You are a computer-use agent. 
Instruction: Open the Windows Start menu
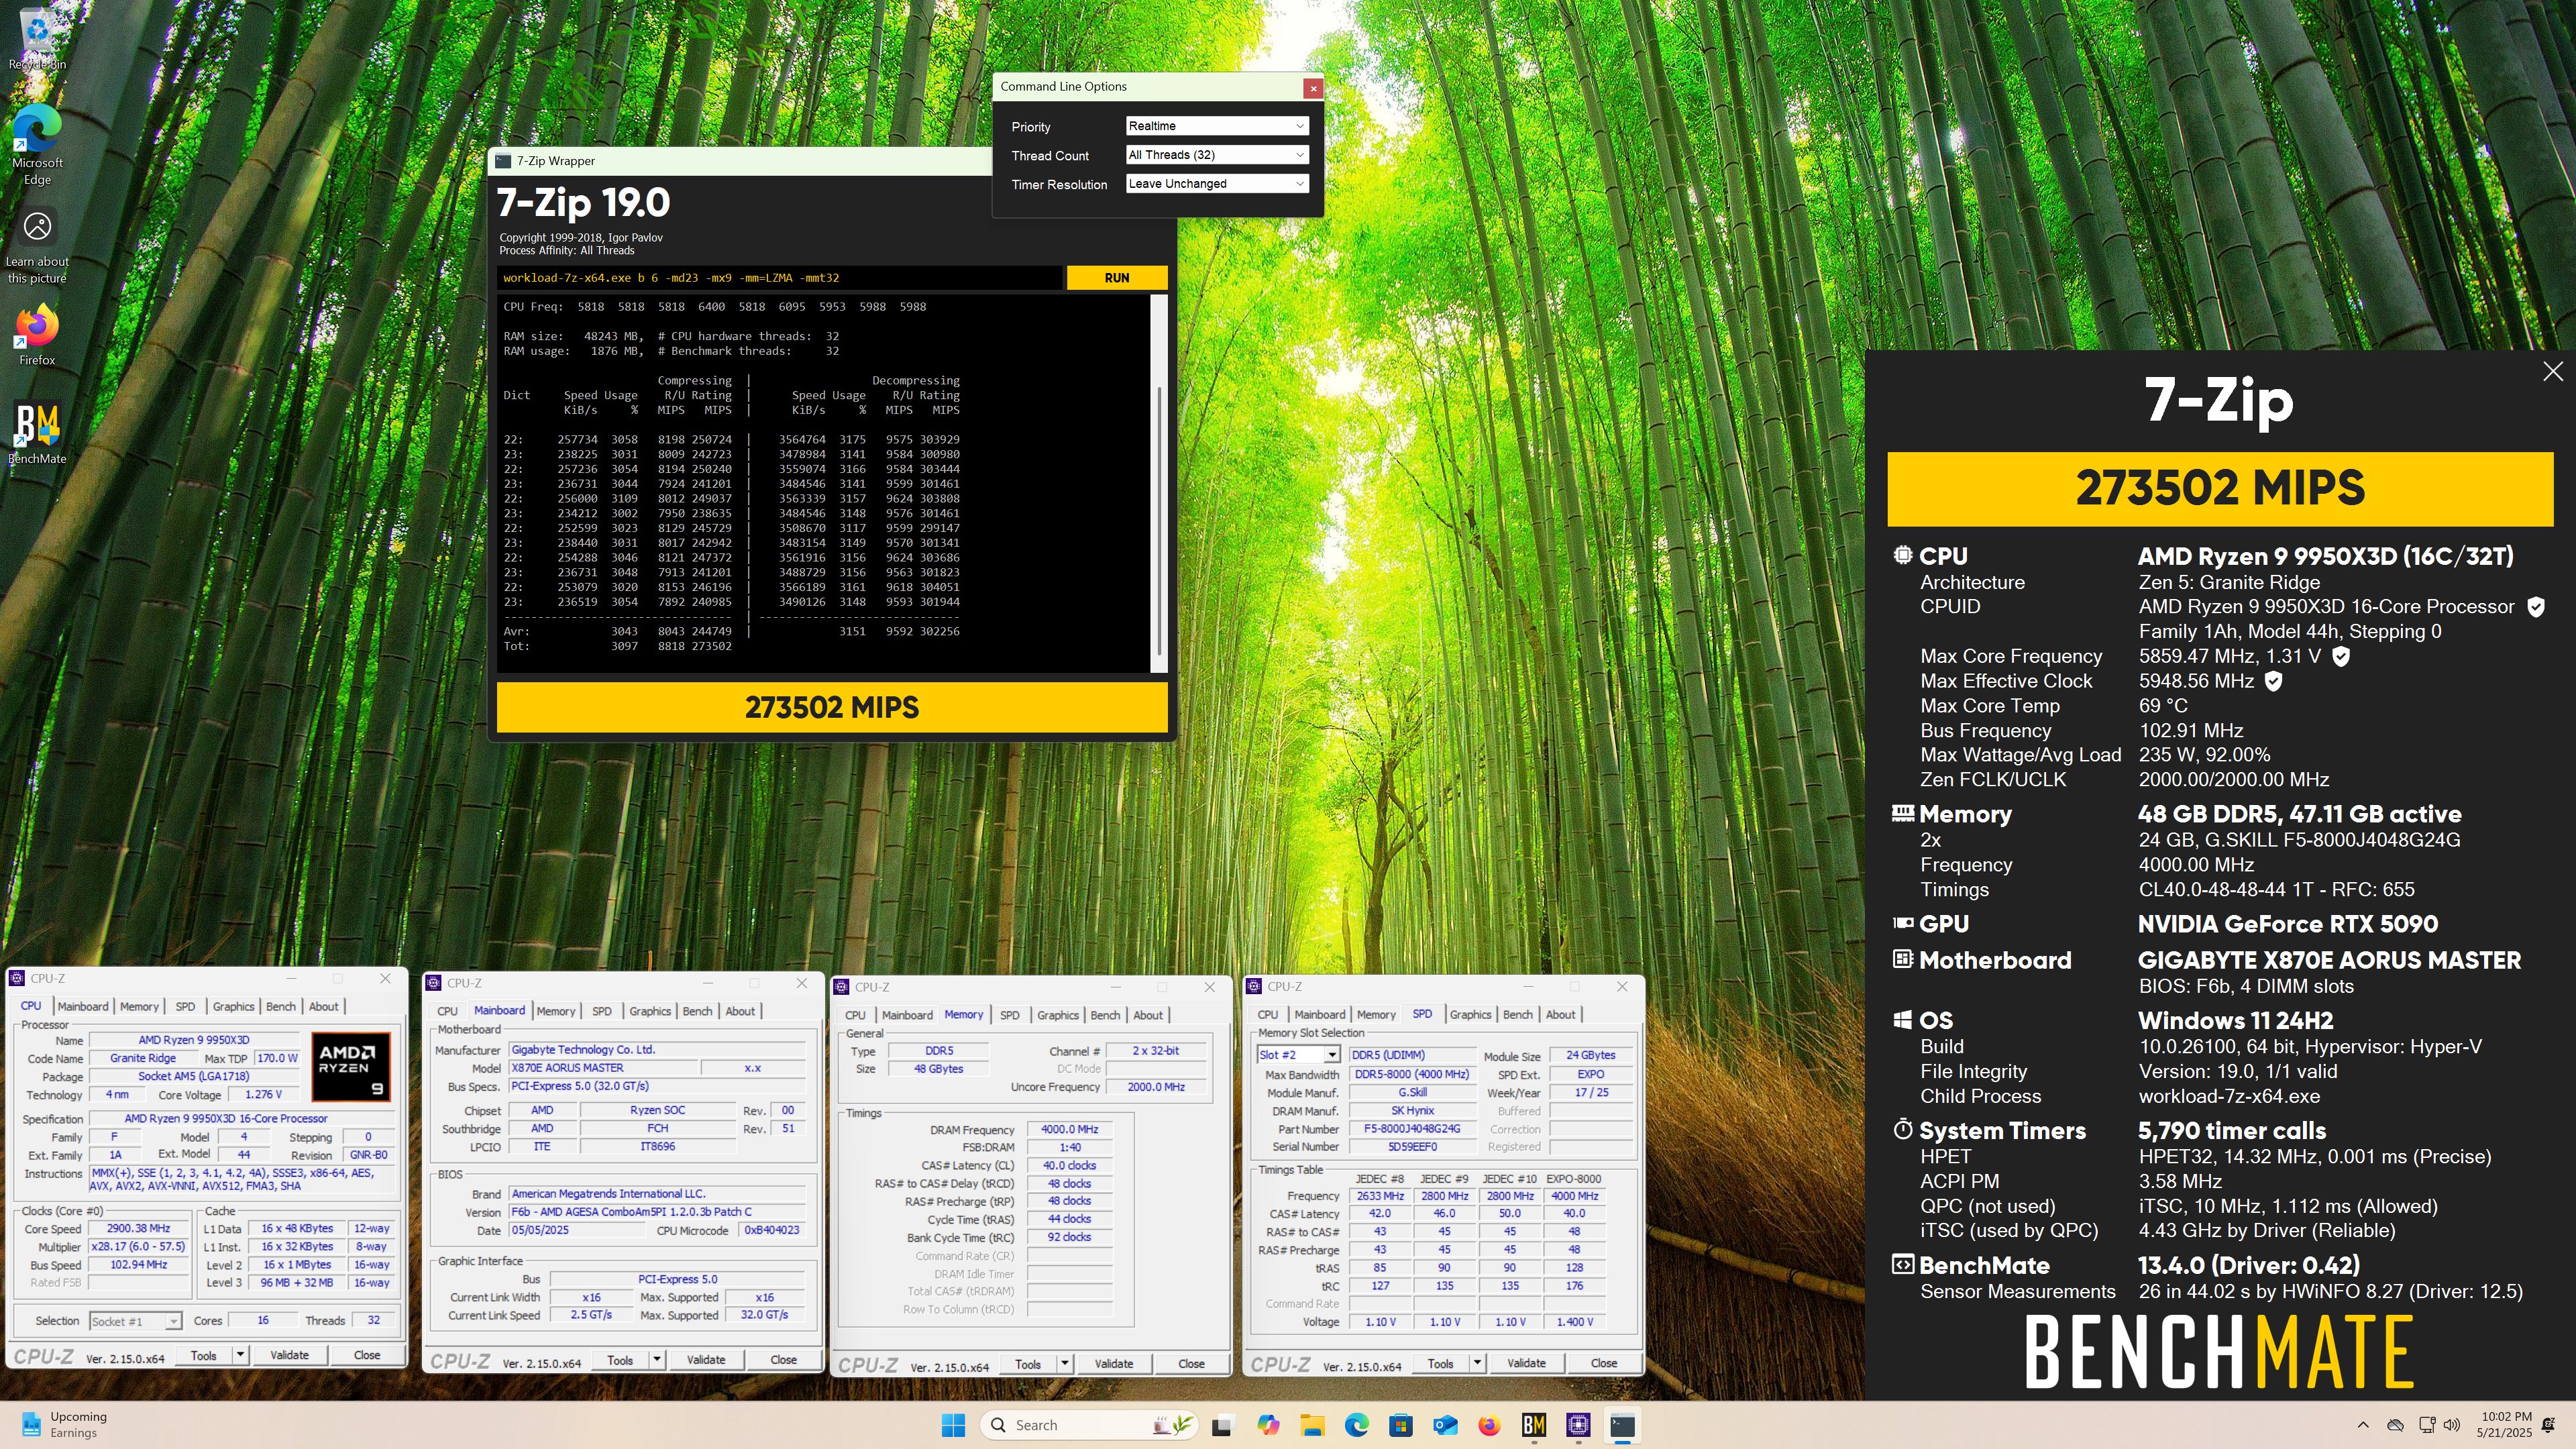(x=953, y=1425)
